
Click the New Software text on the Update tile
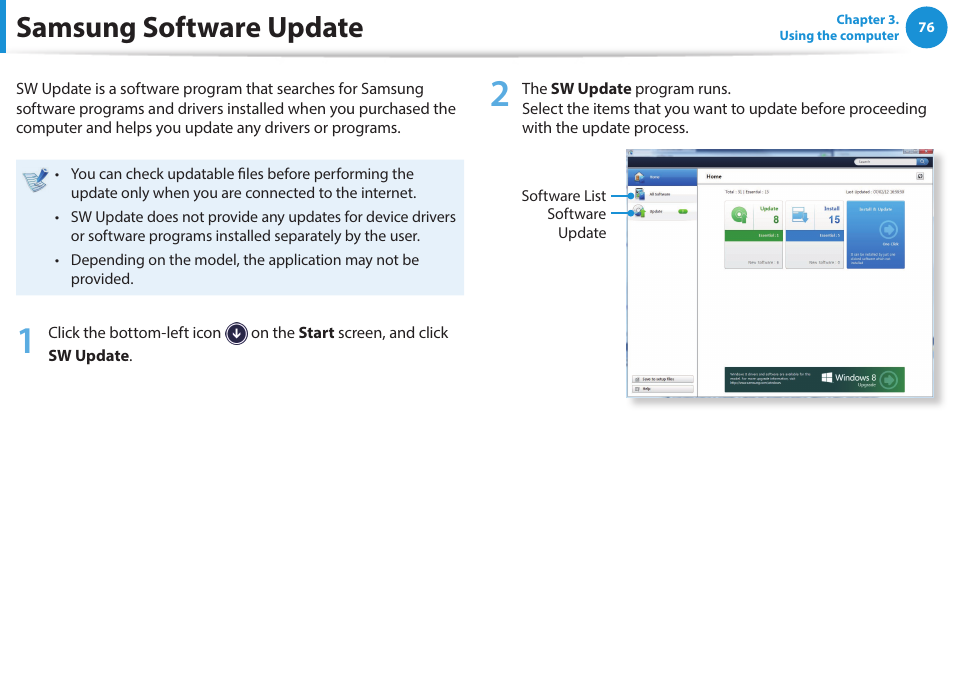pyautogui.click(x=764, y=263)
